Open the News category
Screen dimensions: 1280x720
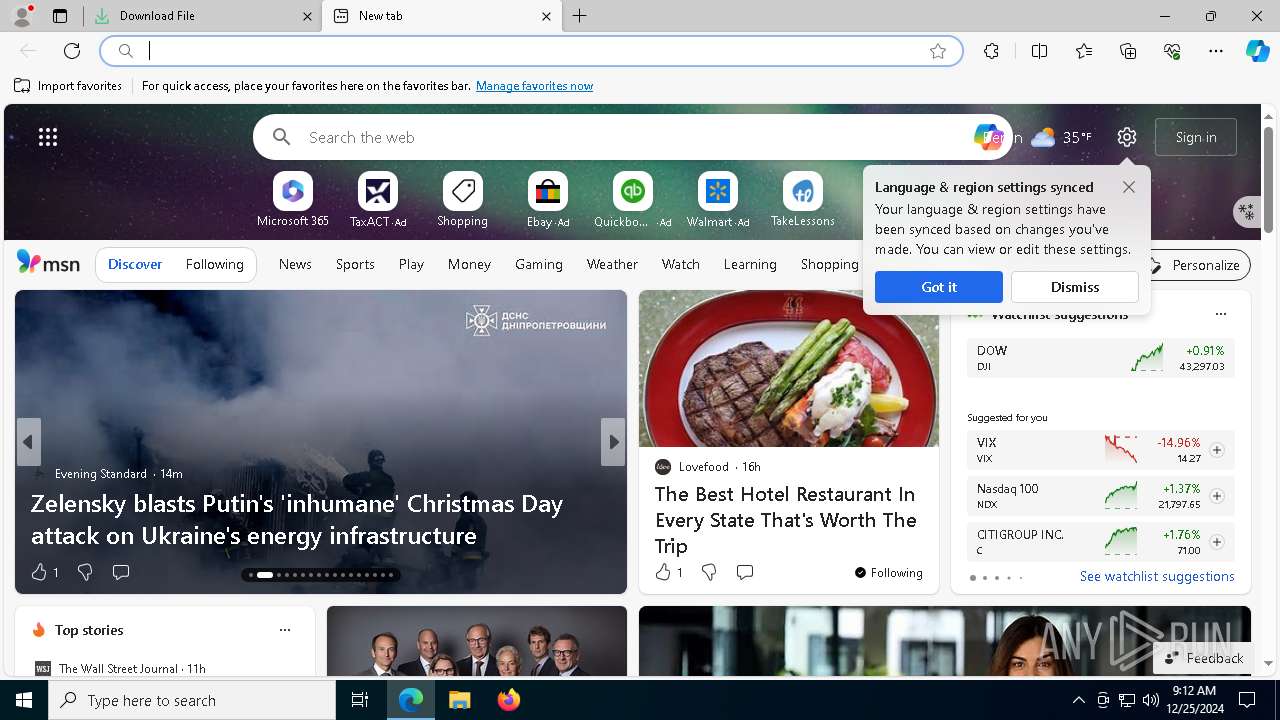point(295,264)
